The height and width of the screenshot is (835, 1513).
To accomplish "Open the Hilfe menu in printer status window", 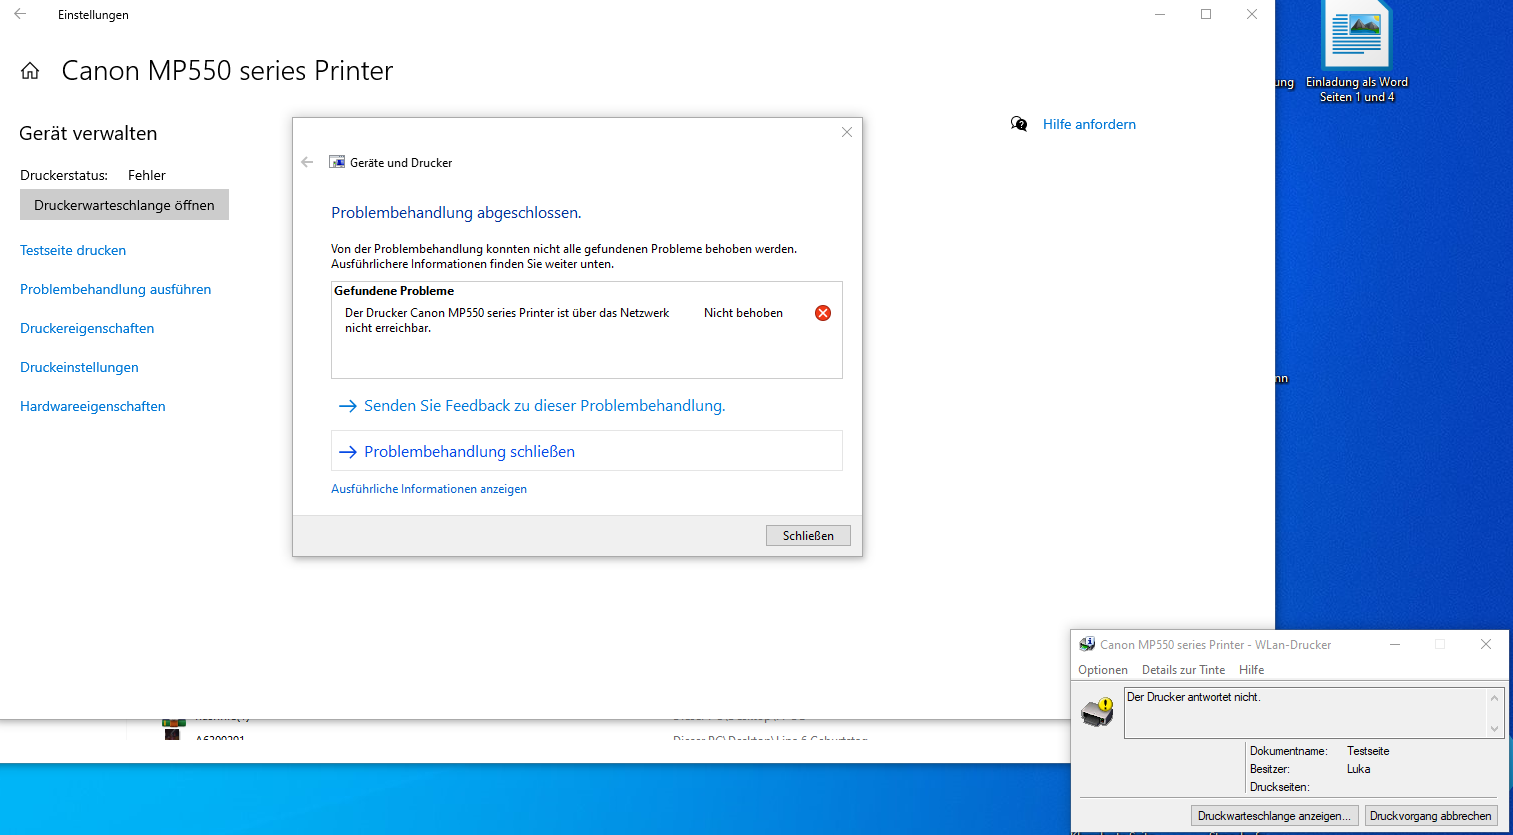I will (x=1251, y=669).
